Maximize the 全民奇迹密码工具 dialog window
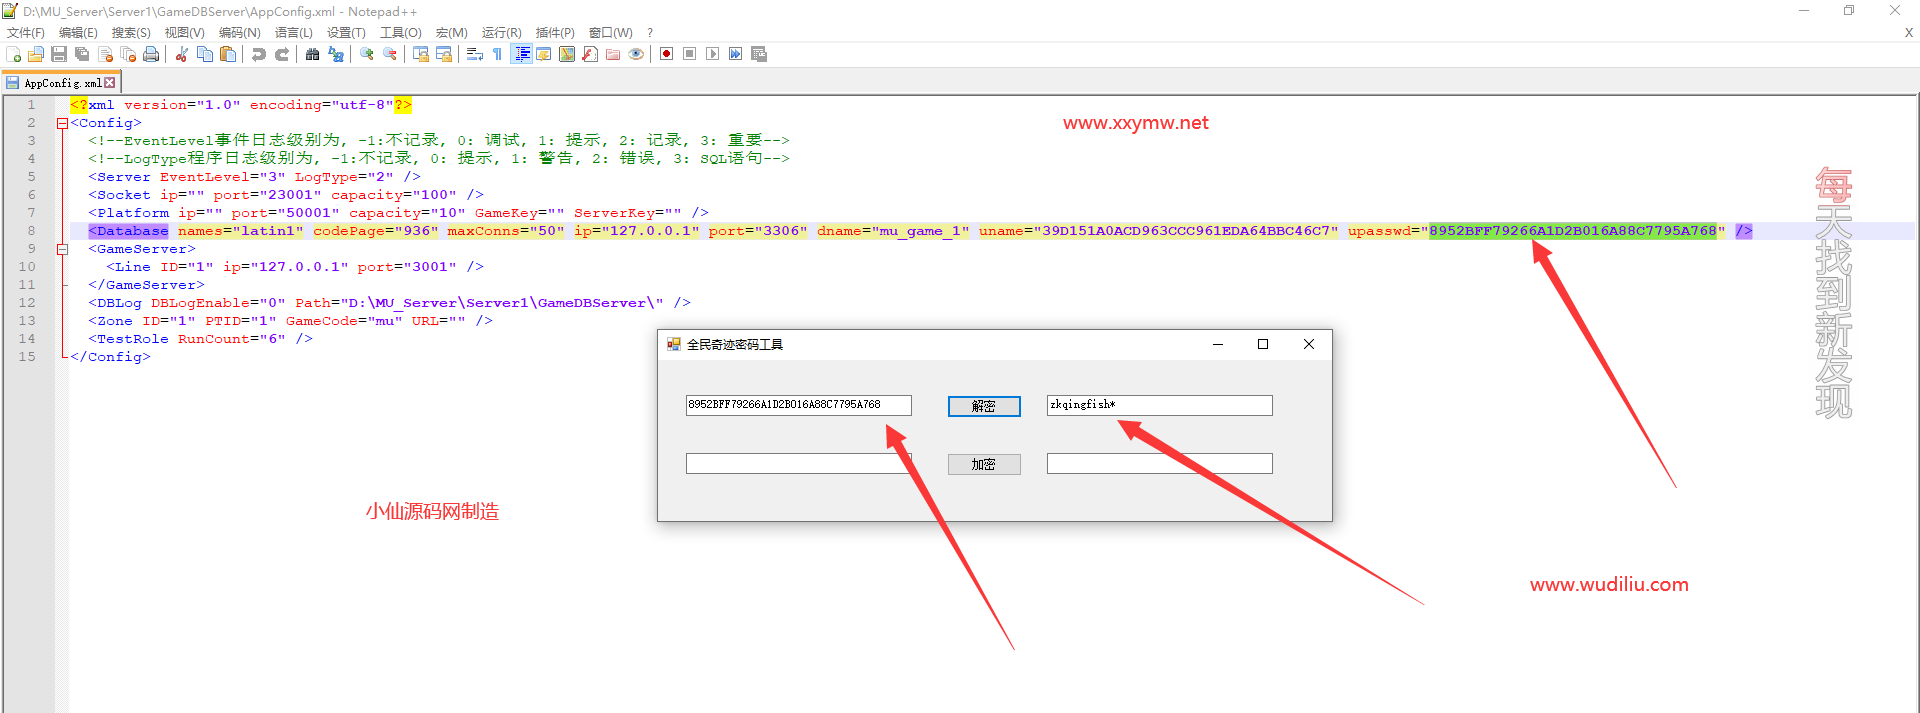This screenshot has height=713, width=1920. coord(1263,344)
